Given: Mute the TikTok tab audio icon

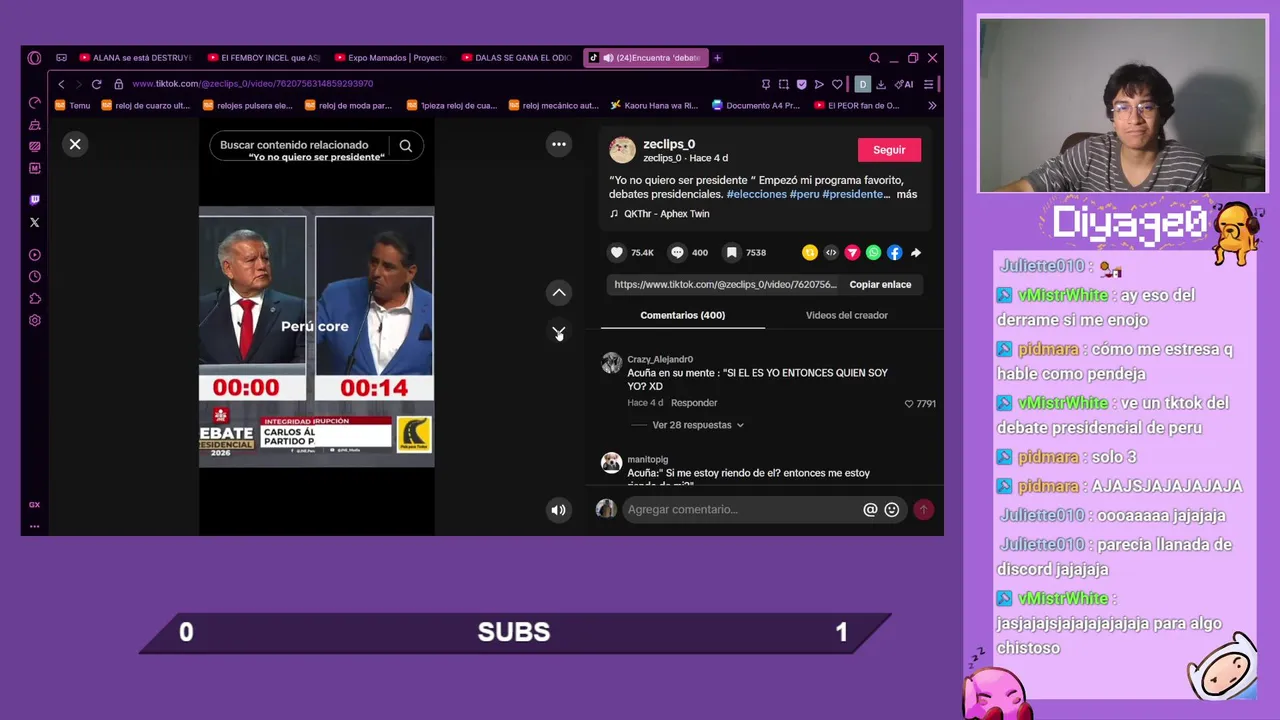Looking at the screenshot, I should coord(607,58).
